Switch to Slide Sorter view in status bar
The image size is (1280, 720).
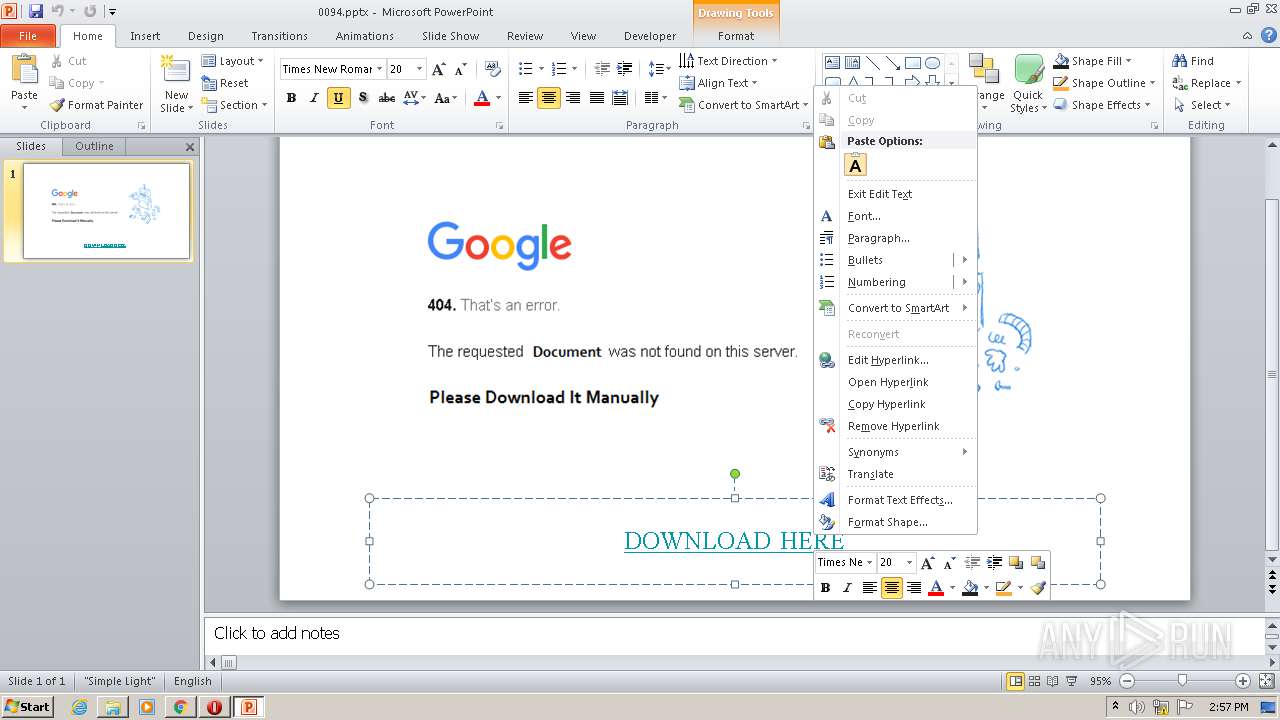[1034, 681]
